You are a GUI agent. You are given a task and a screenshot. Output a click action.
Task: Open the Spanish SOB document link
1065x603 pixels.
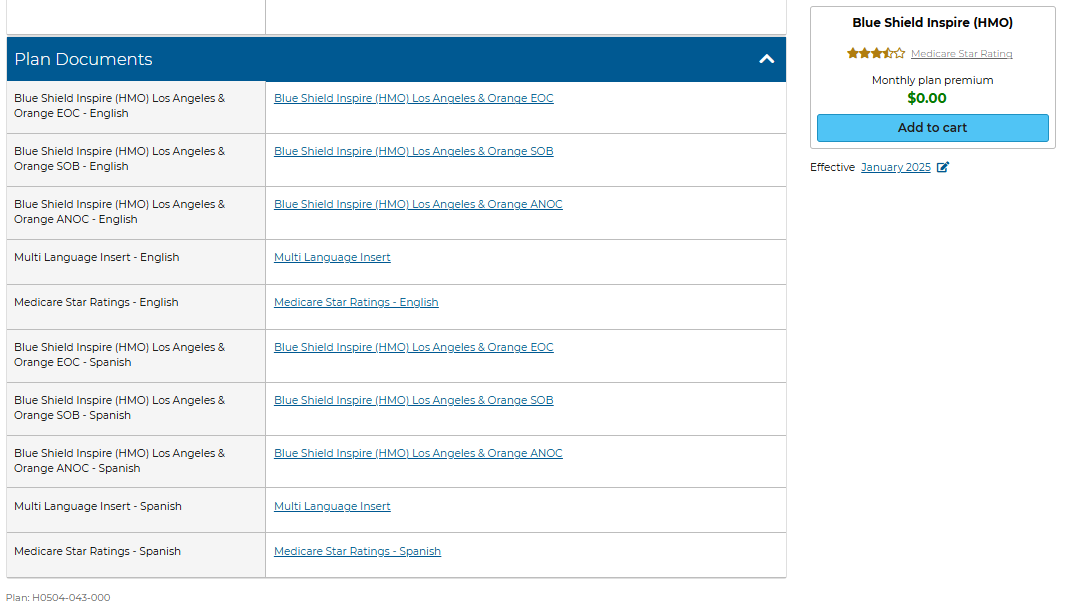[x=414, y=400]
